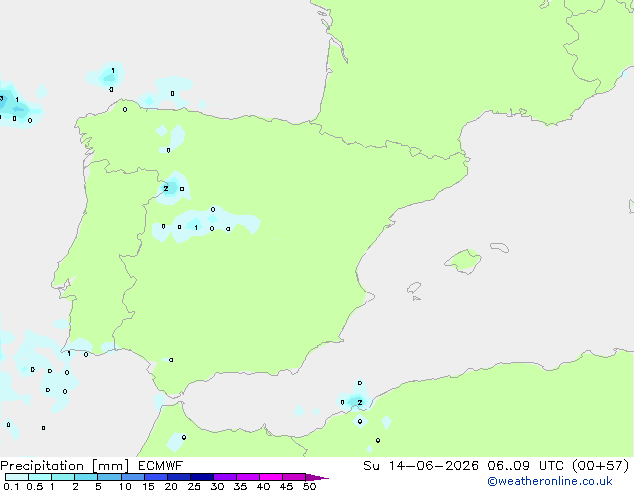This screenshot has height=490, width=634.
Task: Click the 'ECMWF' model label
Action: point(161,466)
